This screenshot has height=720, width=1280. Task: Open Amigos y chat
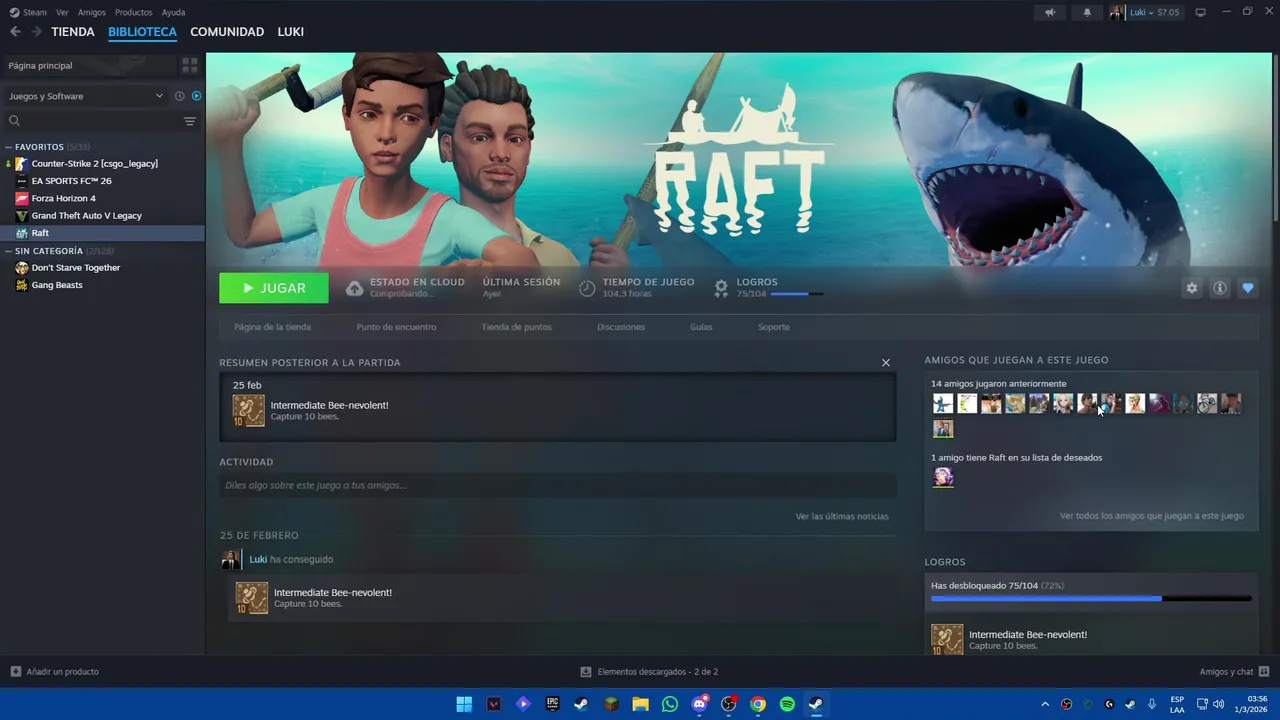[1234, 672]
